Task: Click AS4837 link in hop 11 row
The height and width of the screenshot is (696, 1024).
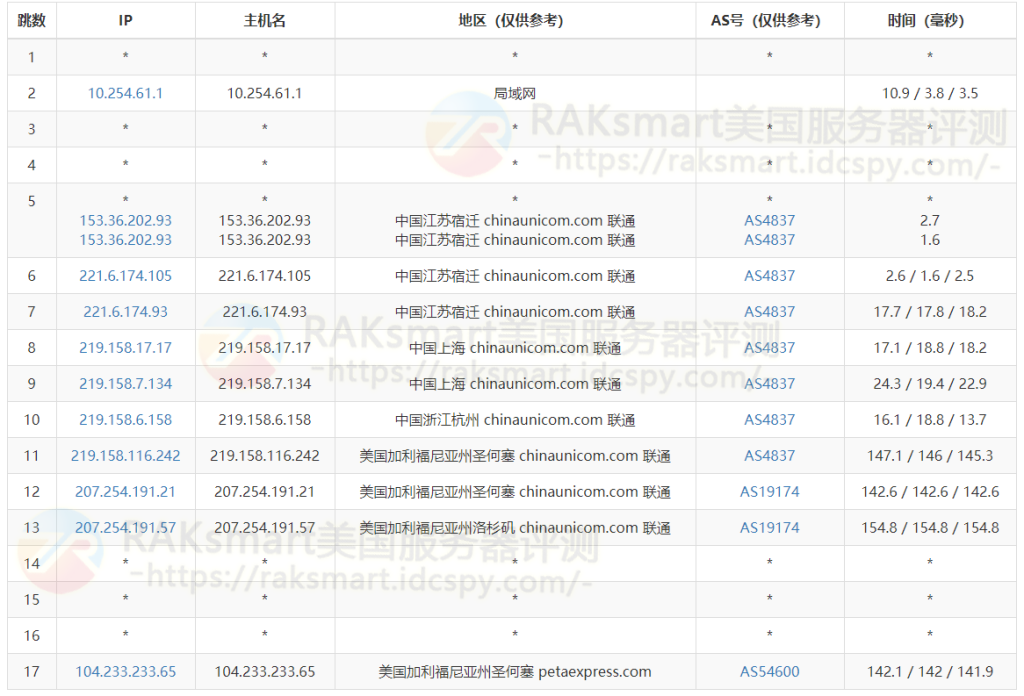Action: (769, 456)
